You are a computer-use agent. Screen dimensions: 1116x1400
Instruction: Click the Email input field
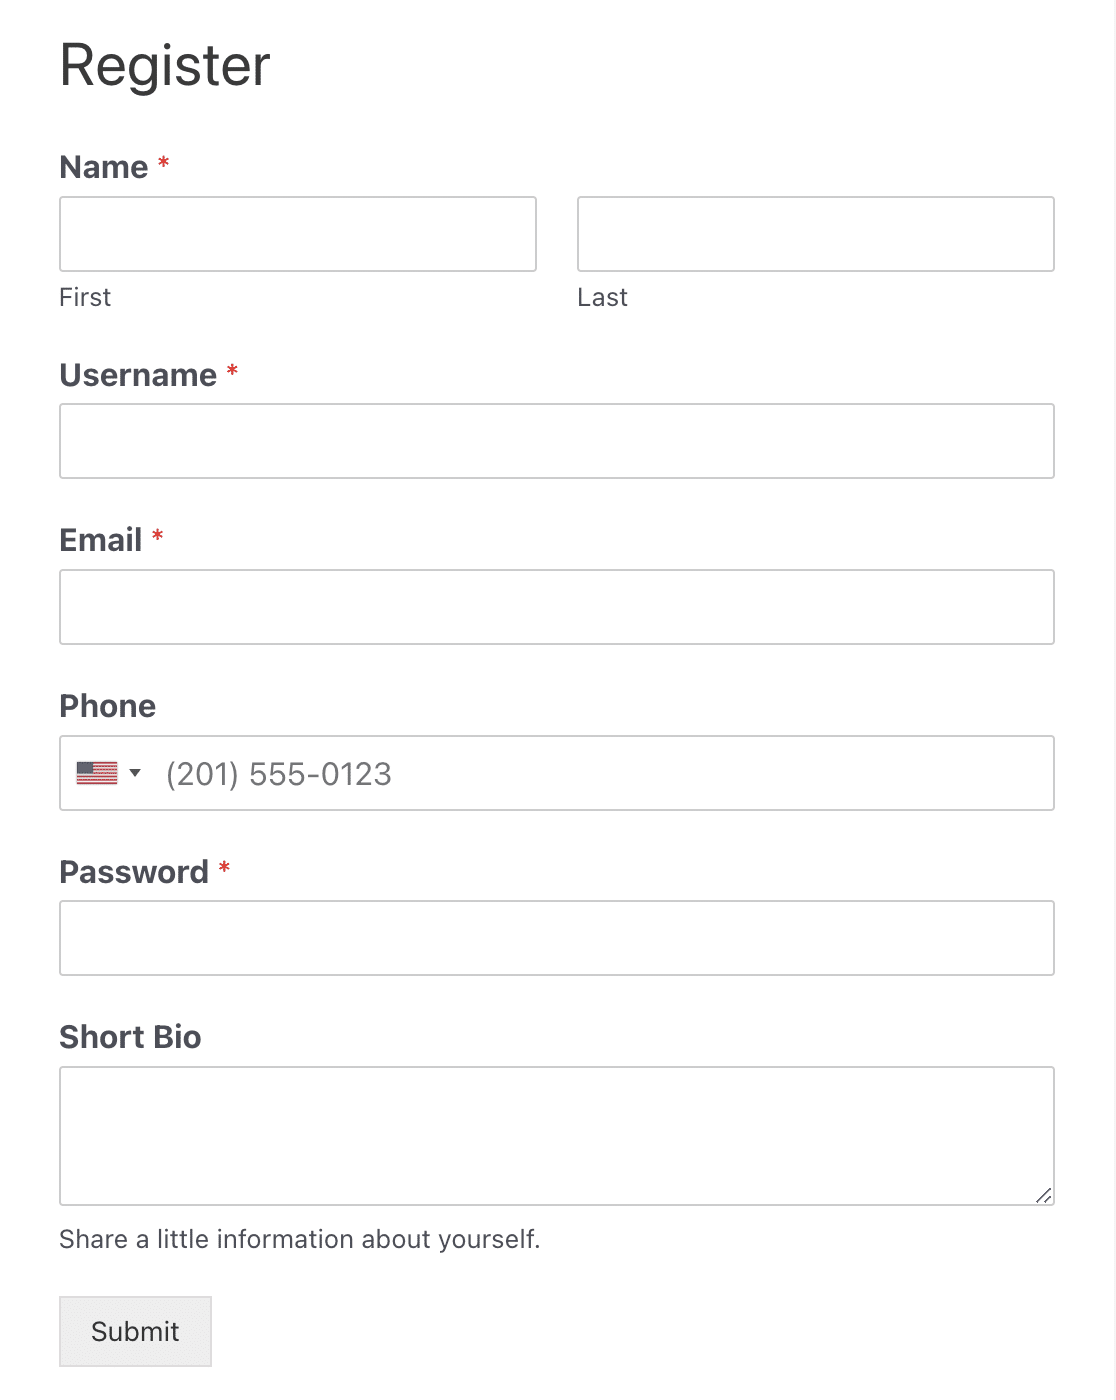point(557,606)
